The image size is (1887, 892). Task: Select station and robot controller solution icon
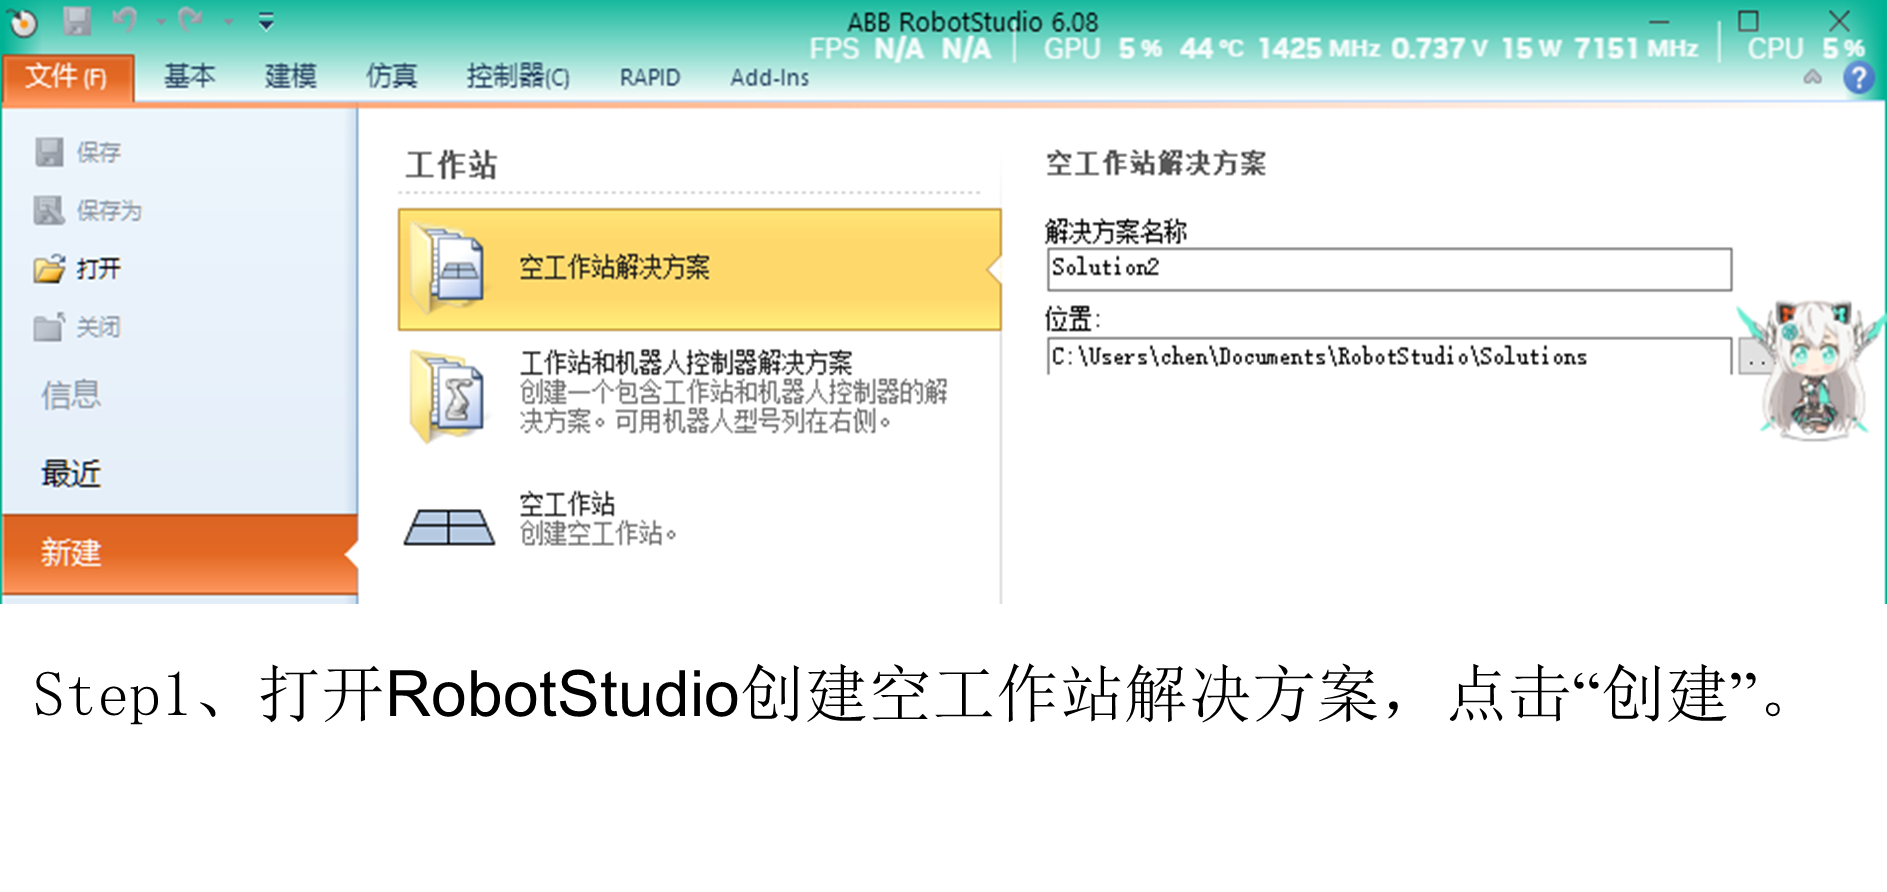[450, 395]
